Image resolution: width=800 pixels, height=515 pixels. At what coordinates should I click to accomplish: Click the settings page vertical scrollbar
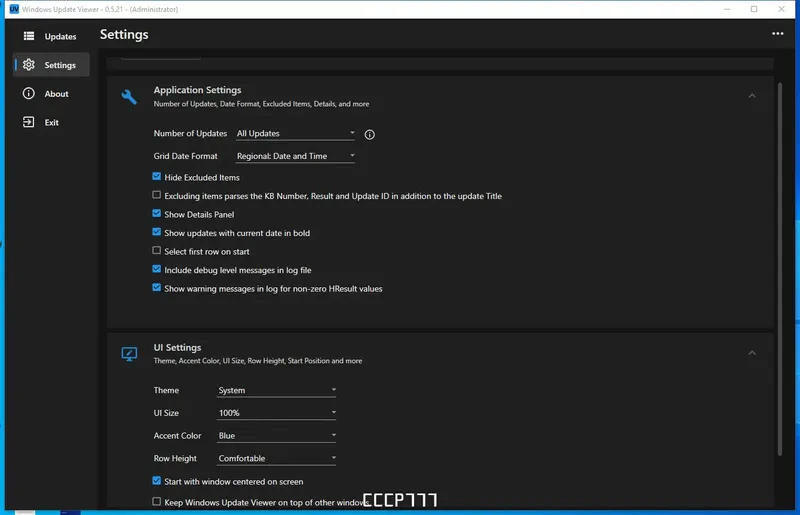click(x=780, y=269)
